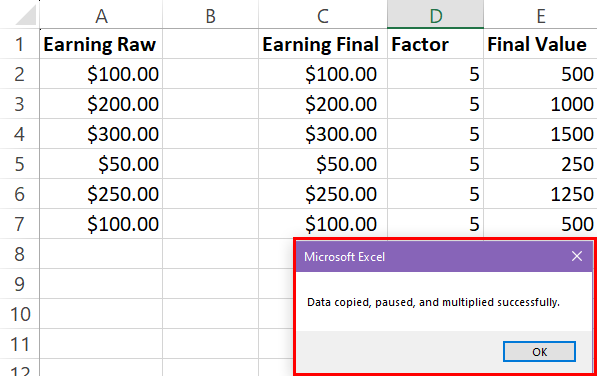Select cell C7 with $100.00
This screenshot has height=376, width=597.
tap(323, 224)
